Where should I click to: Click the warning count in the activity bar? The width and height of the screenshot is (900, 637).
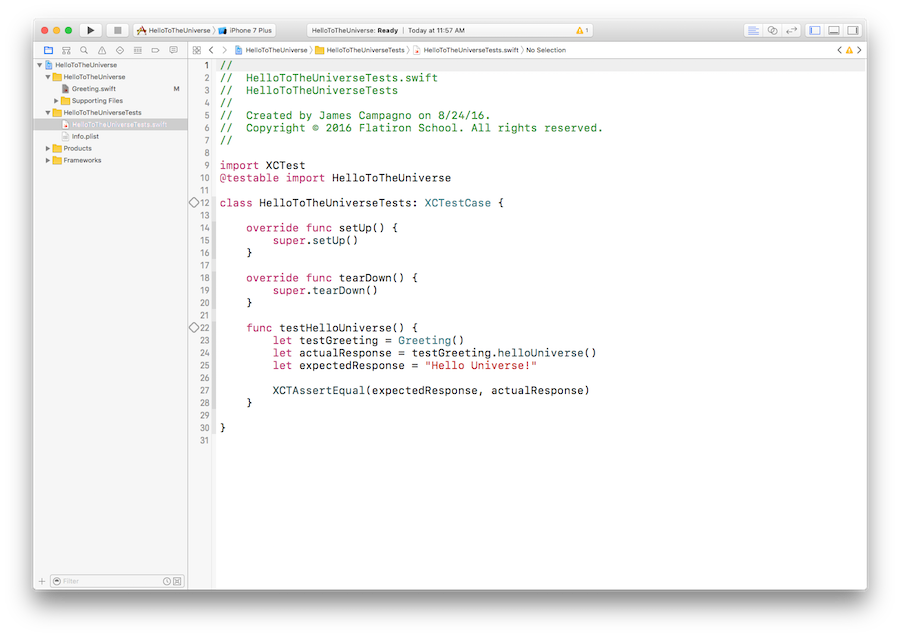(582, 30)
